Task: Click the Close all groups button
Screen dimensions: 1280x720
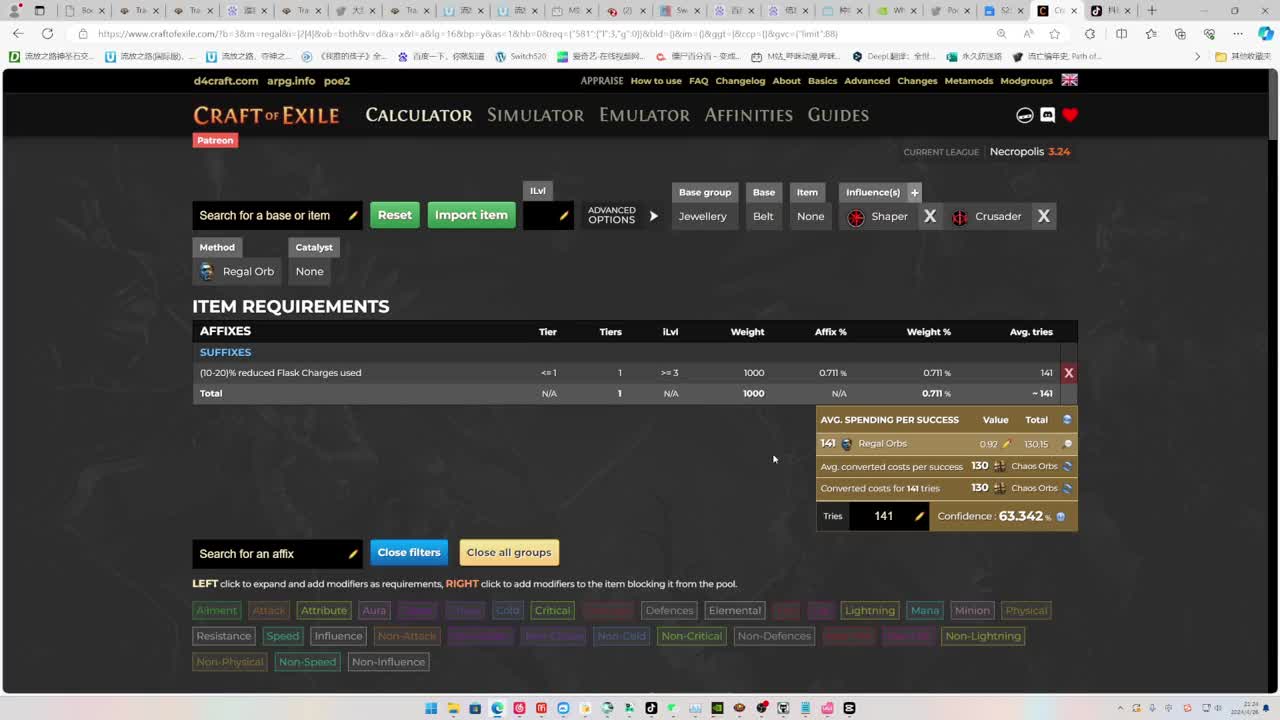Action: pyautogui.click(x=508, y=552)
